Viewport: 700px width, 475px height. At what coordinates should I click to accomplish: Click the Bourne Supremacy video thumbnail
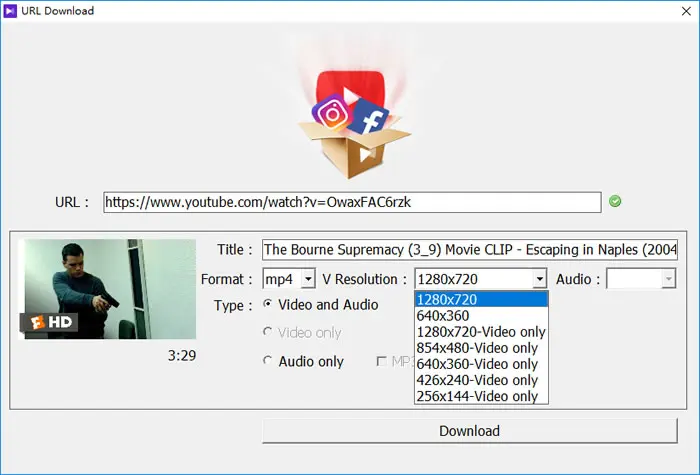point(107,289)
